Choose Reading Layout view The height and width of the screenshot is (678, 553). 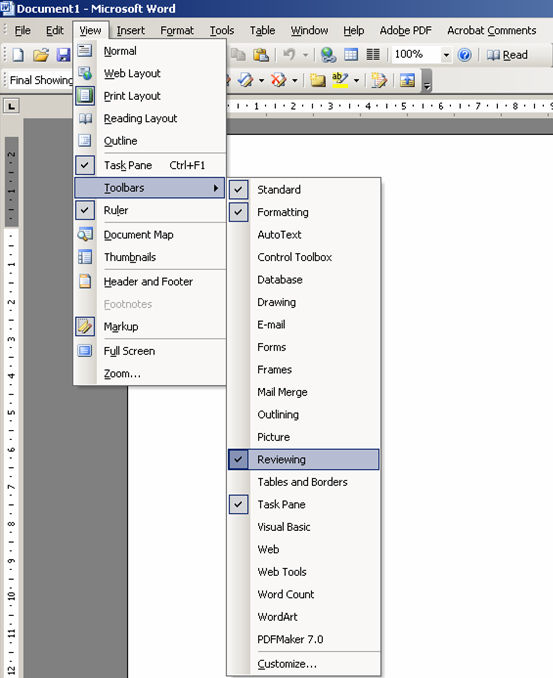150,118
